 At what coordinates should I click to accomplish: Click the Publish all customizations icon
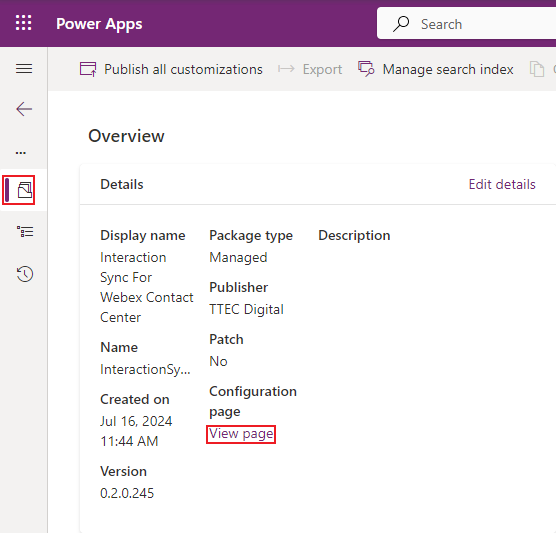click(x=88, y=69)
